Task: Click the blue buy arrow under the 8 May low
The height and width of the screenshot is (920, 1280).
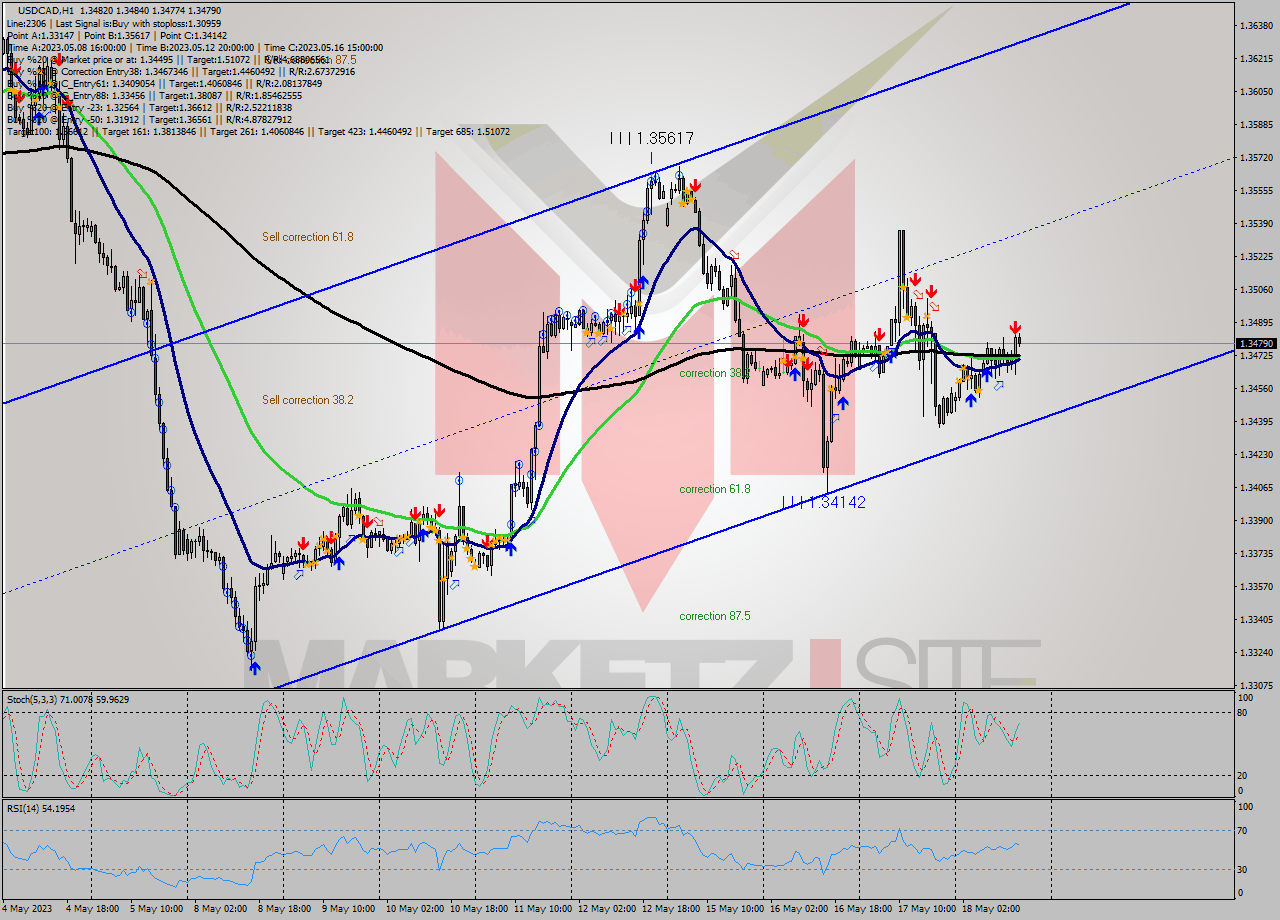Action: tap(254, 668)
